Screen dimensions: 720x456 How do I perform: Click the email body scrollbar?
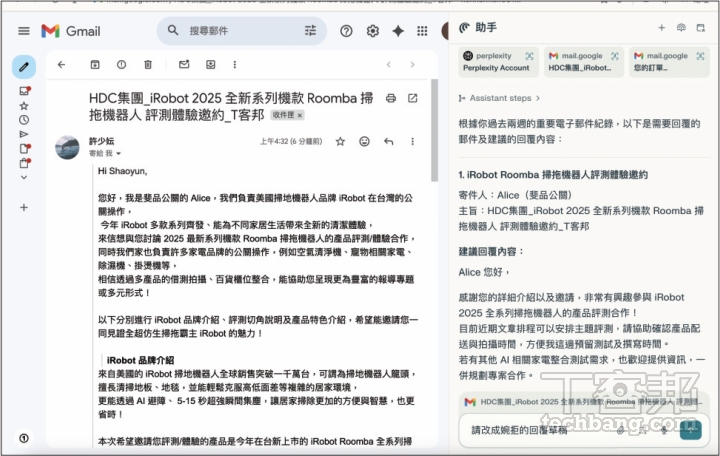tap(434, 130)
